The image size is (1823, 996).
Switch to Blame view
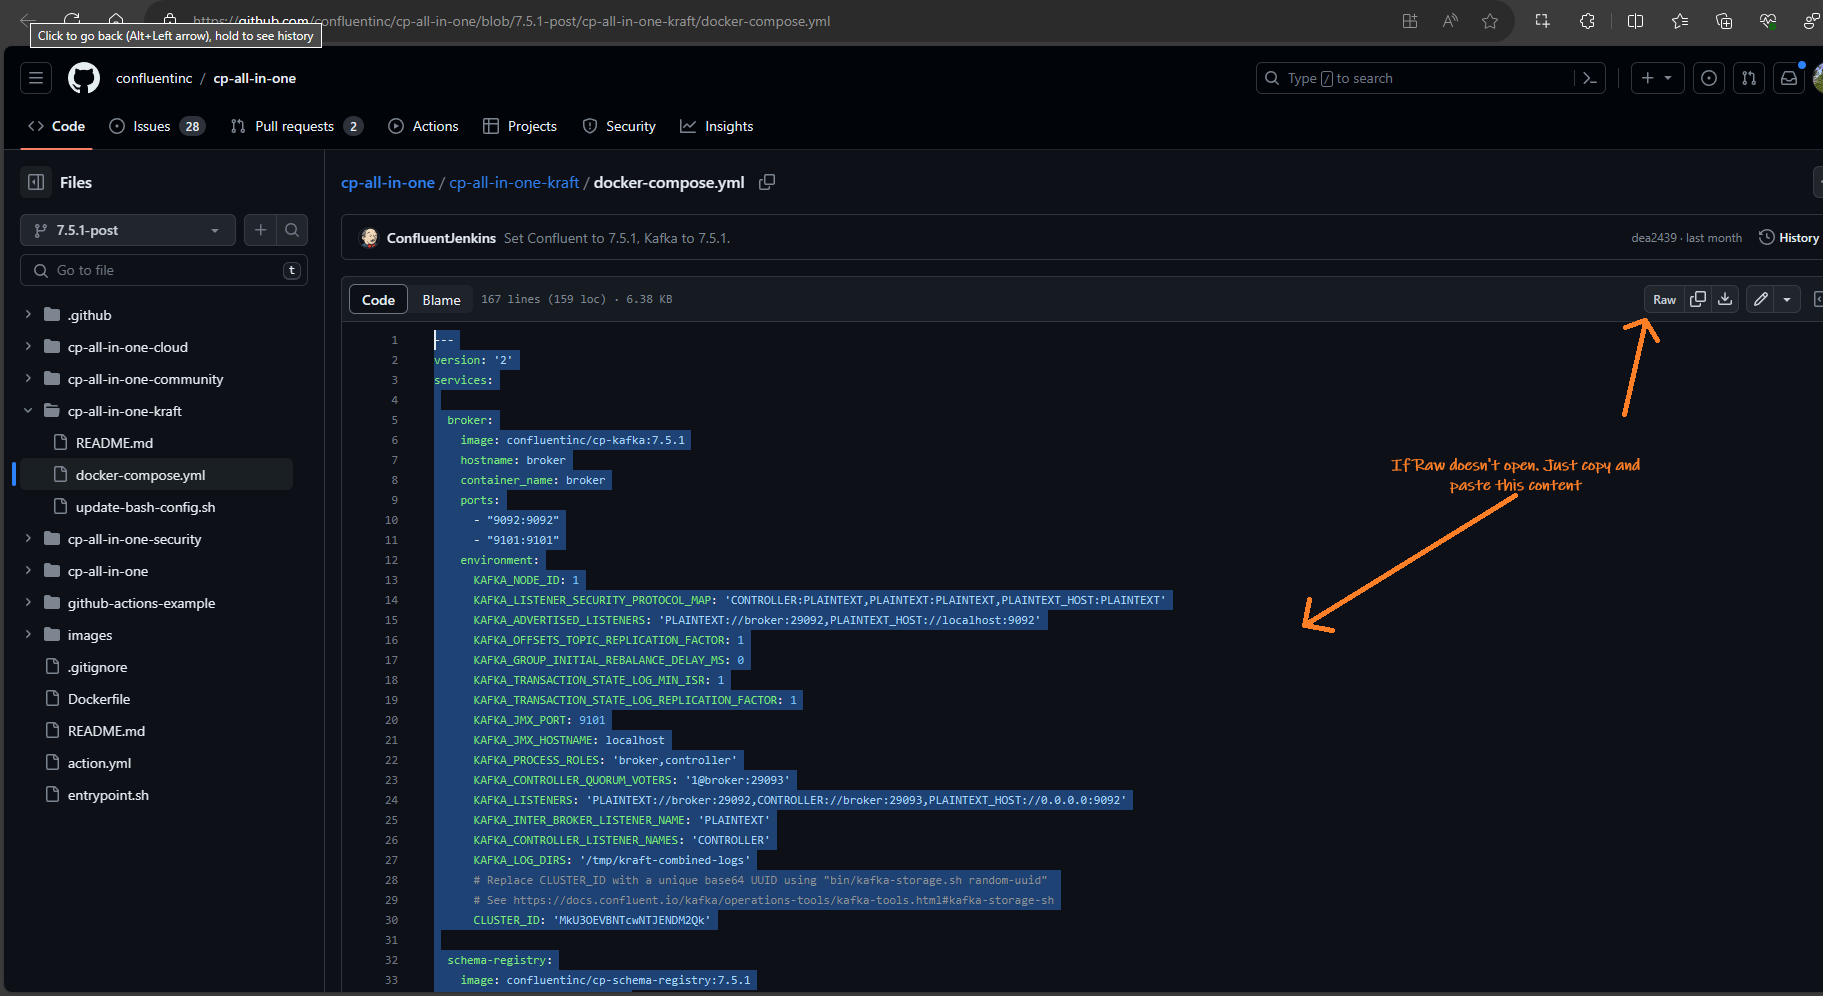click(441, 300)
